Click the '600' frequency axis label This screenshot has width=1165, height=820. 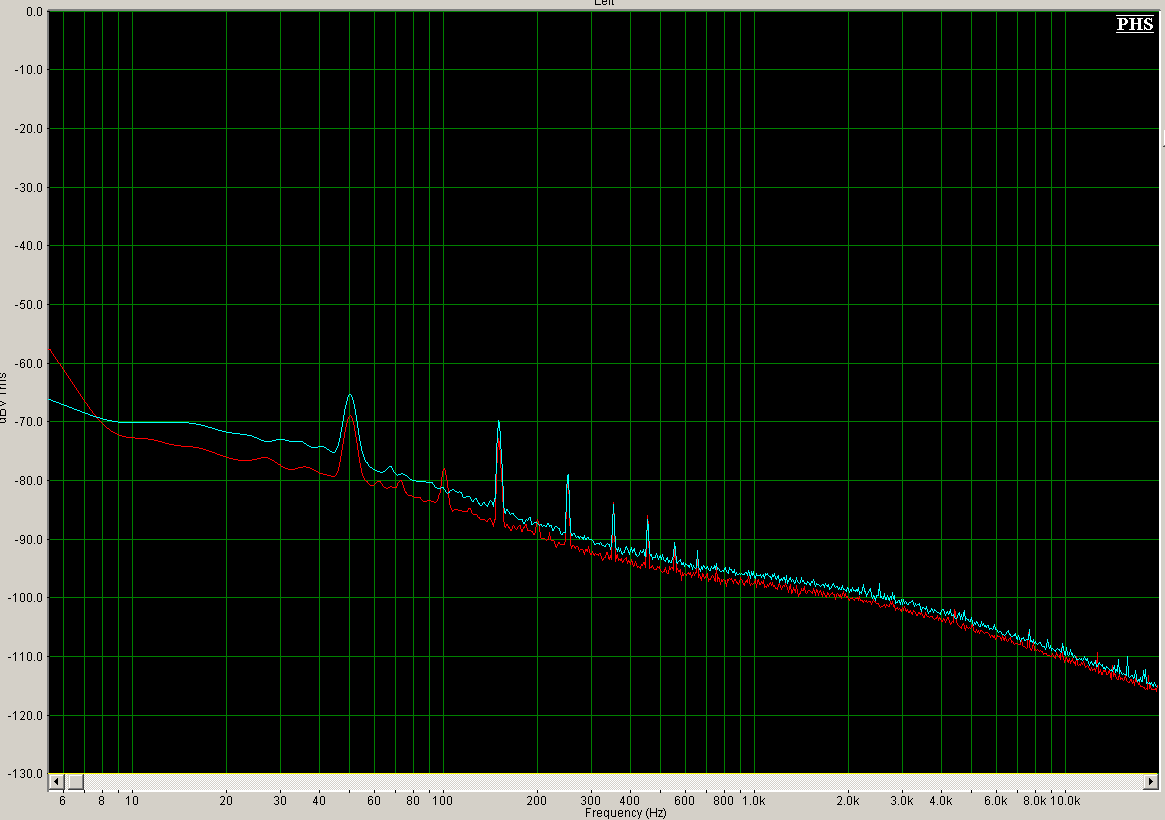click(x=684, y=801)
